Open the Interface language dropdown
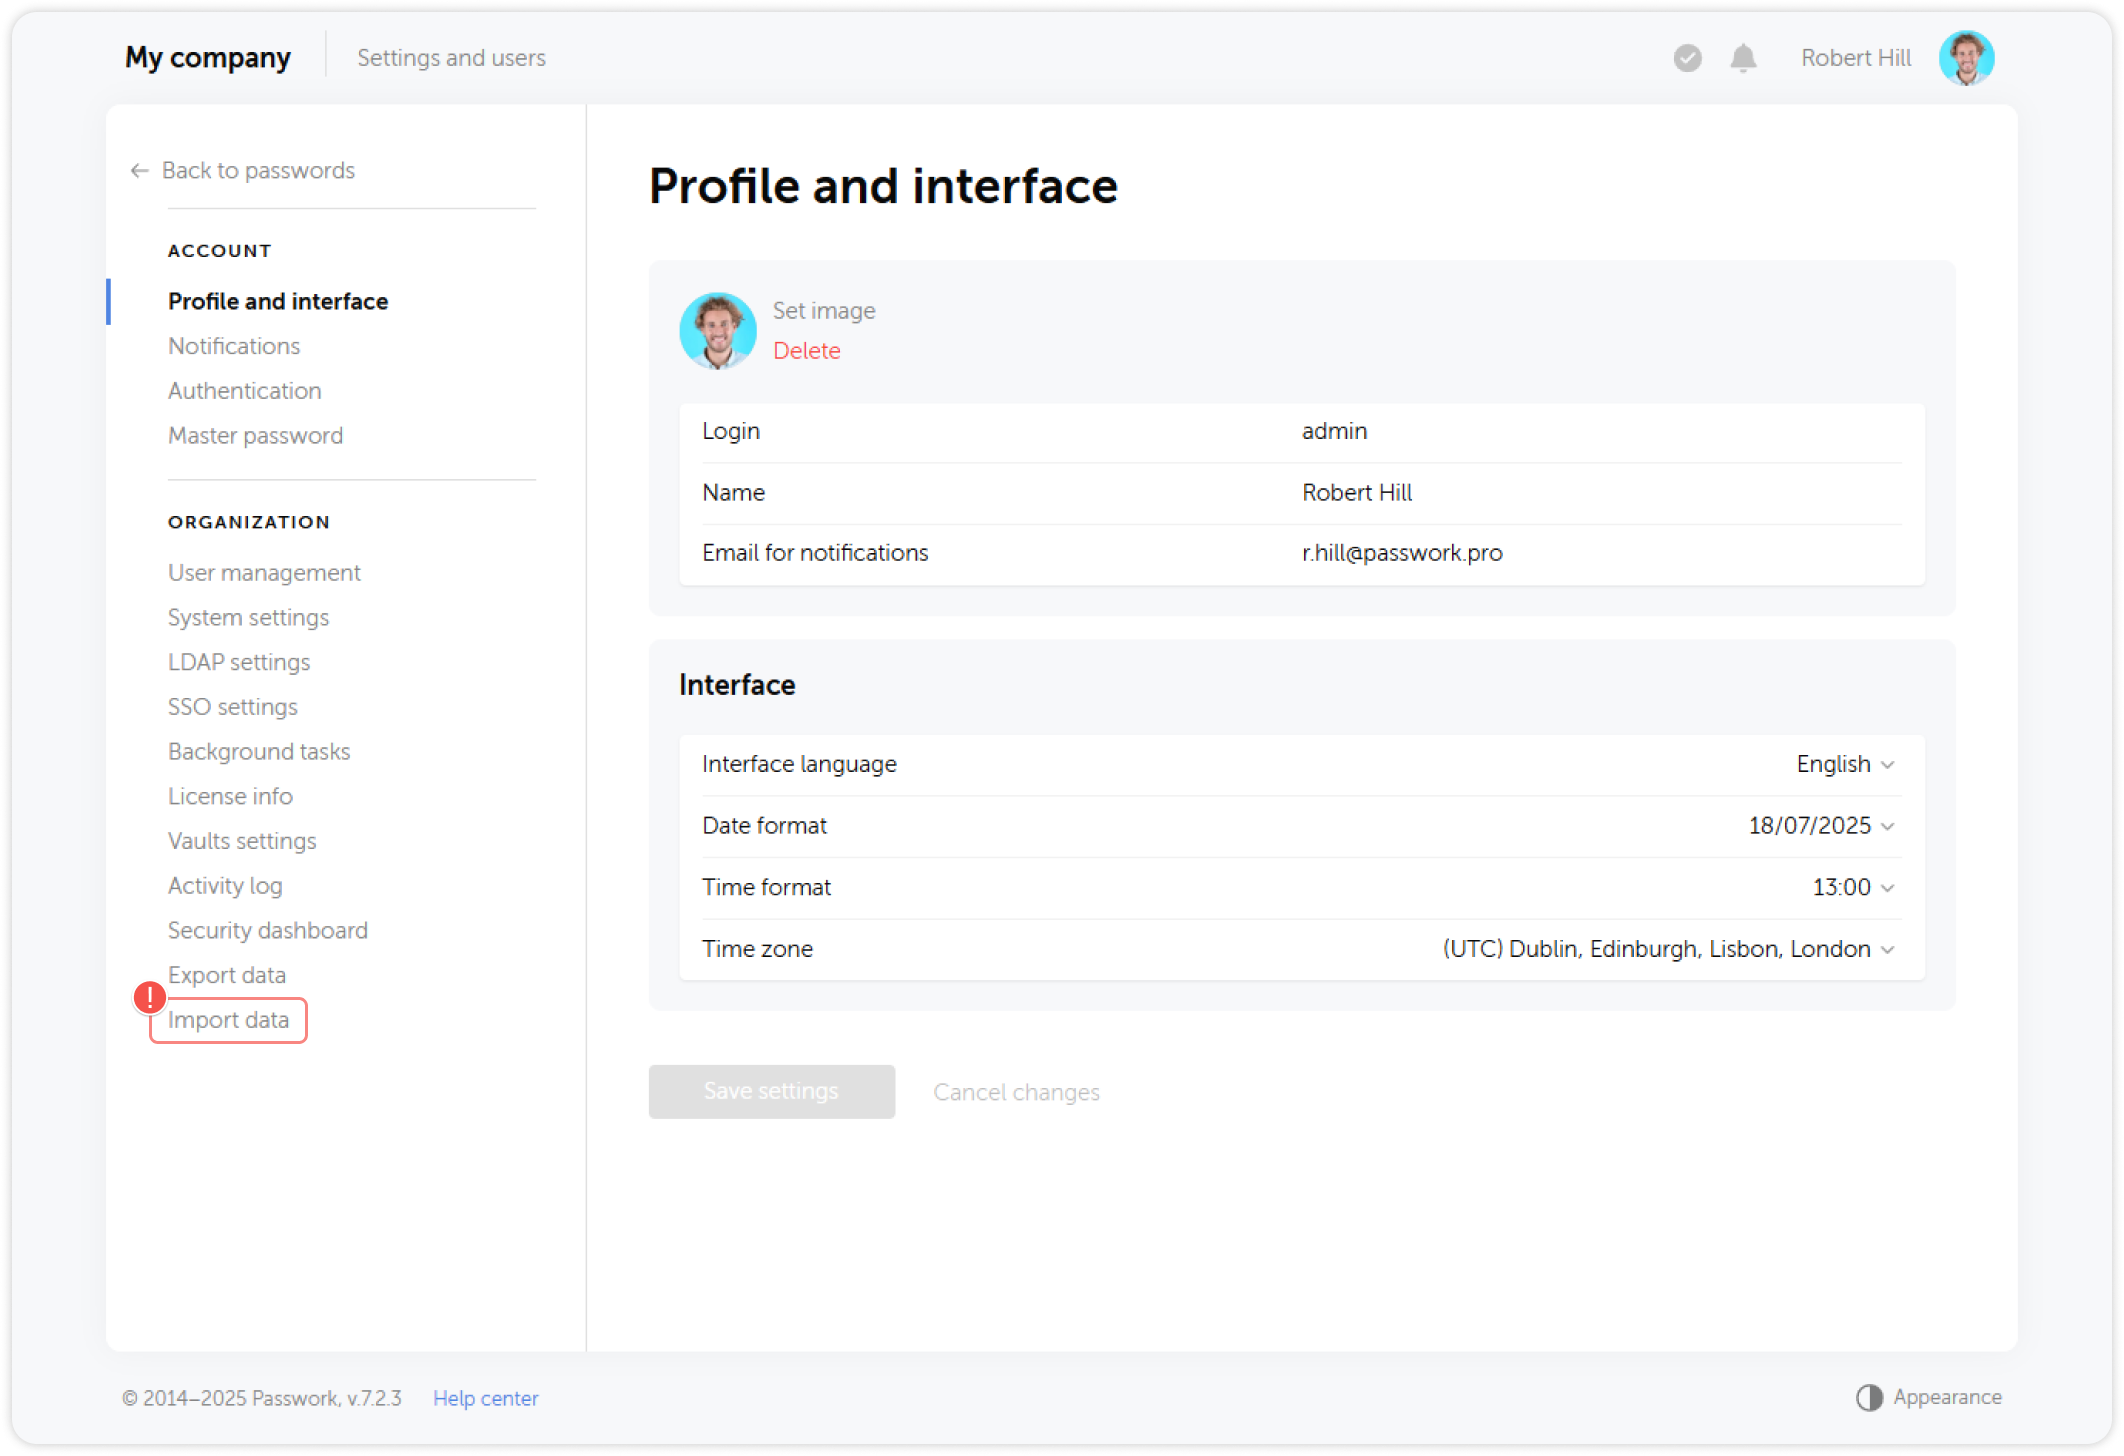Image resolution: width=2124 pixels, height=1456 pixels. tap(1843, 763)
